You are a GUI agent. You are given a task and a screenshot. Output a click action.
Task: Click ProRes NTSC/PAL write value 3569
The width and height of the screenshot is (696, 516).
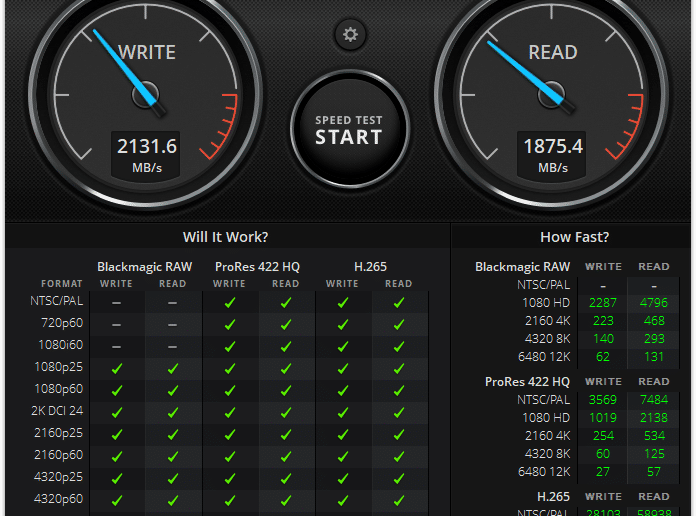[603, 400]
